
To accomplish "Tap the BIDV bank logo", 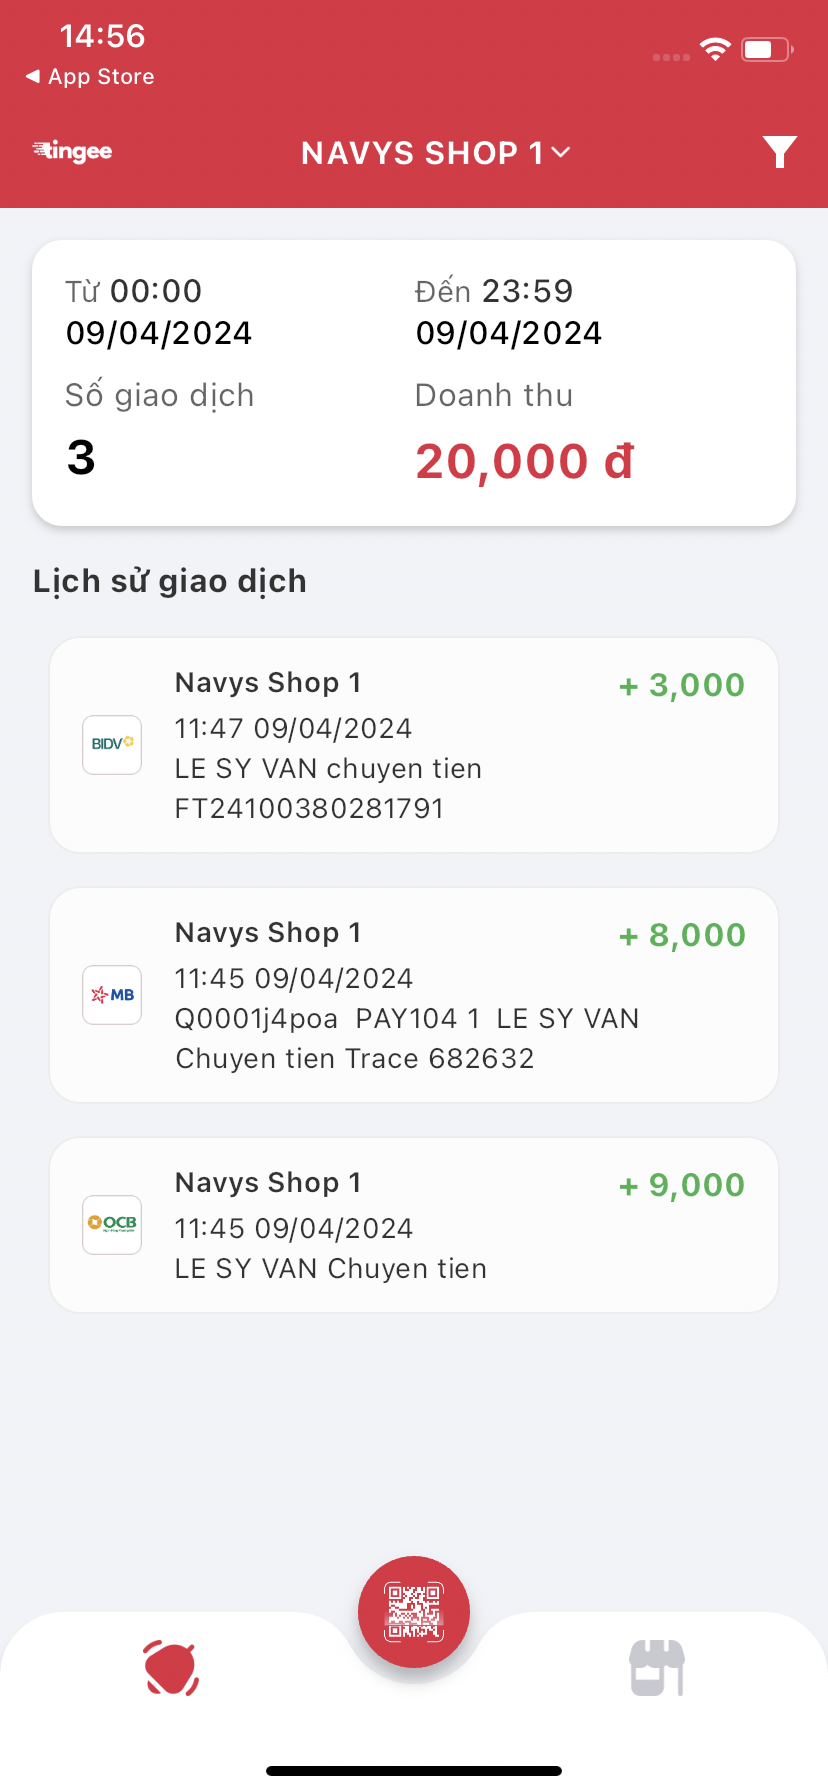I will coord(112,744).
